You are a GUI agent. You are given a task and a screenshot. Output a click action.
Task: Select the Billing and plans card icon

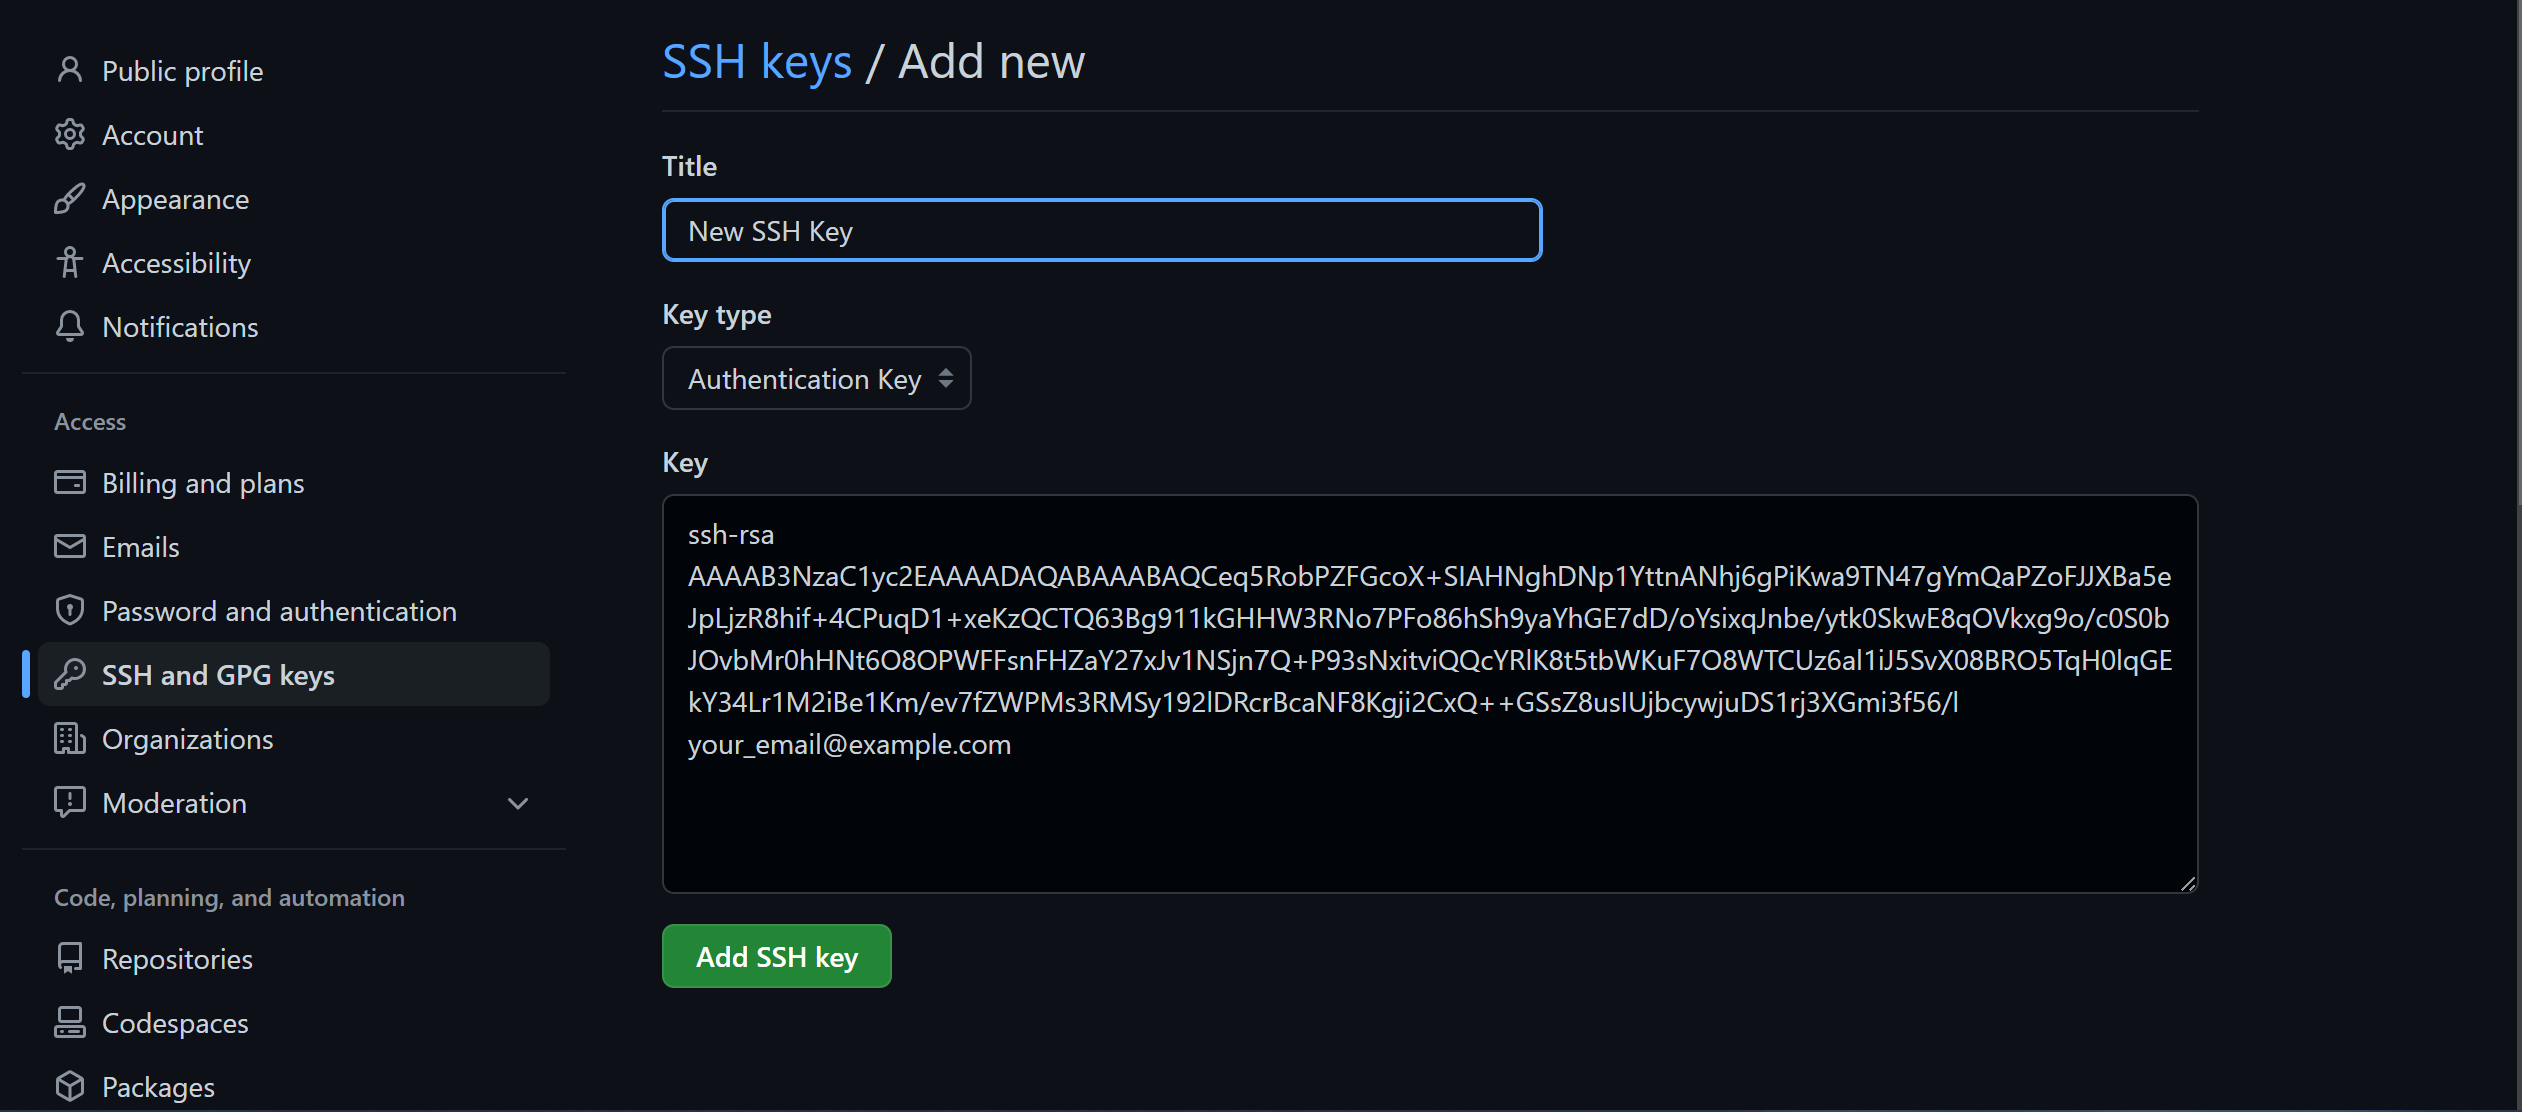point(70,482)
